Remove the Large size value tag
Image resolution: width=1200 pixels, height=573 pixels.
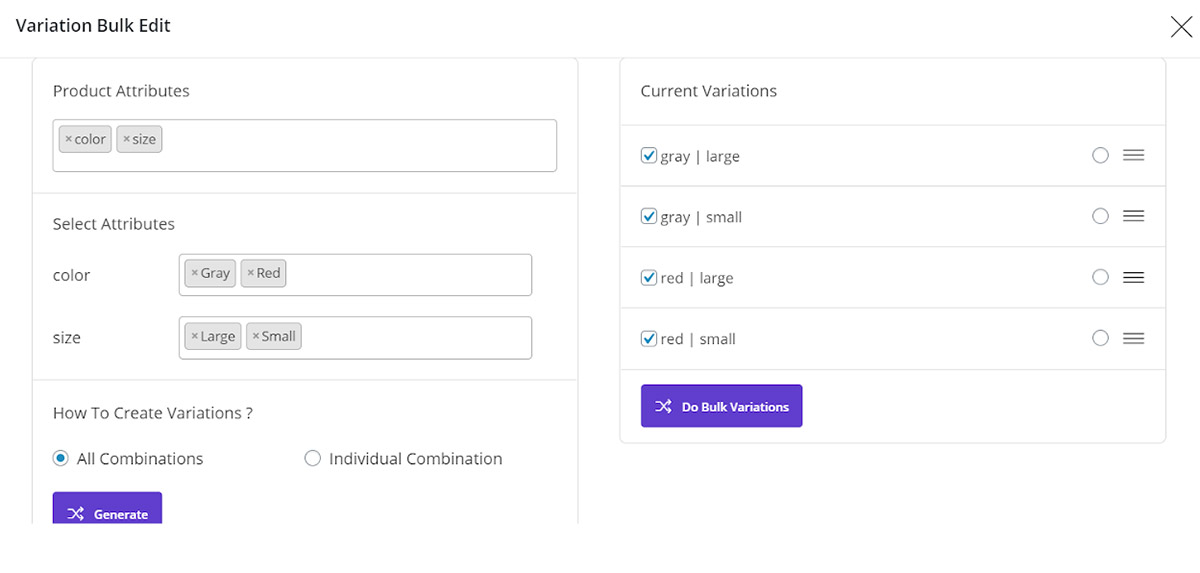pos(194,336)
